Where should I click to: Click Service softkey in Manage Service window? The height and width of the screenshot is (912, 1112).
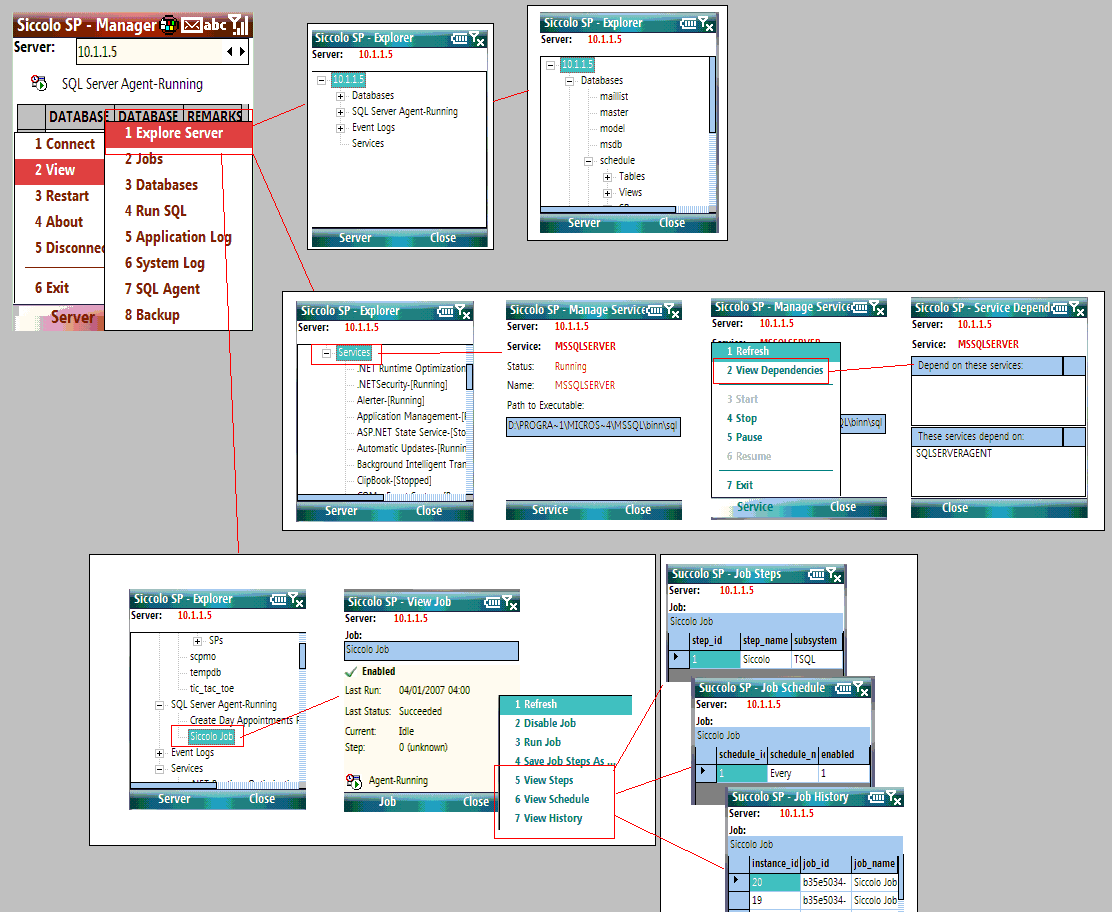[x=550, y=510]
